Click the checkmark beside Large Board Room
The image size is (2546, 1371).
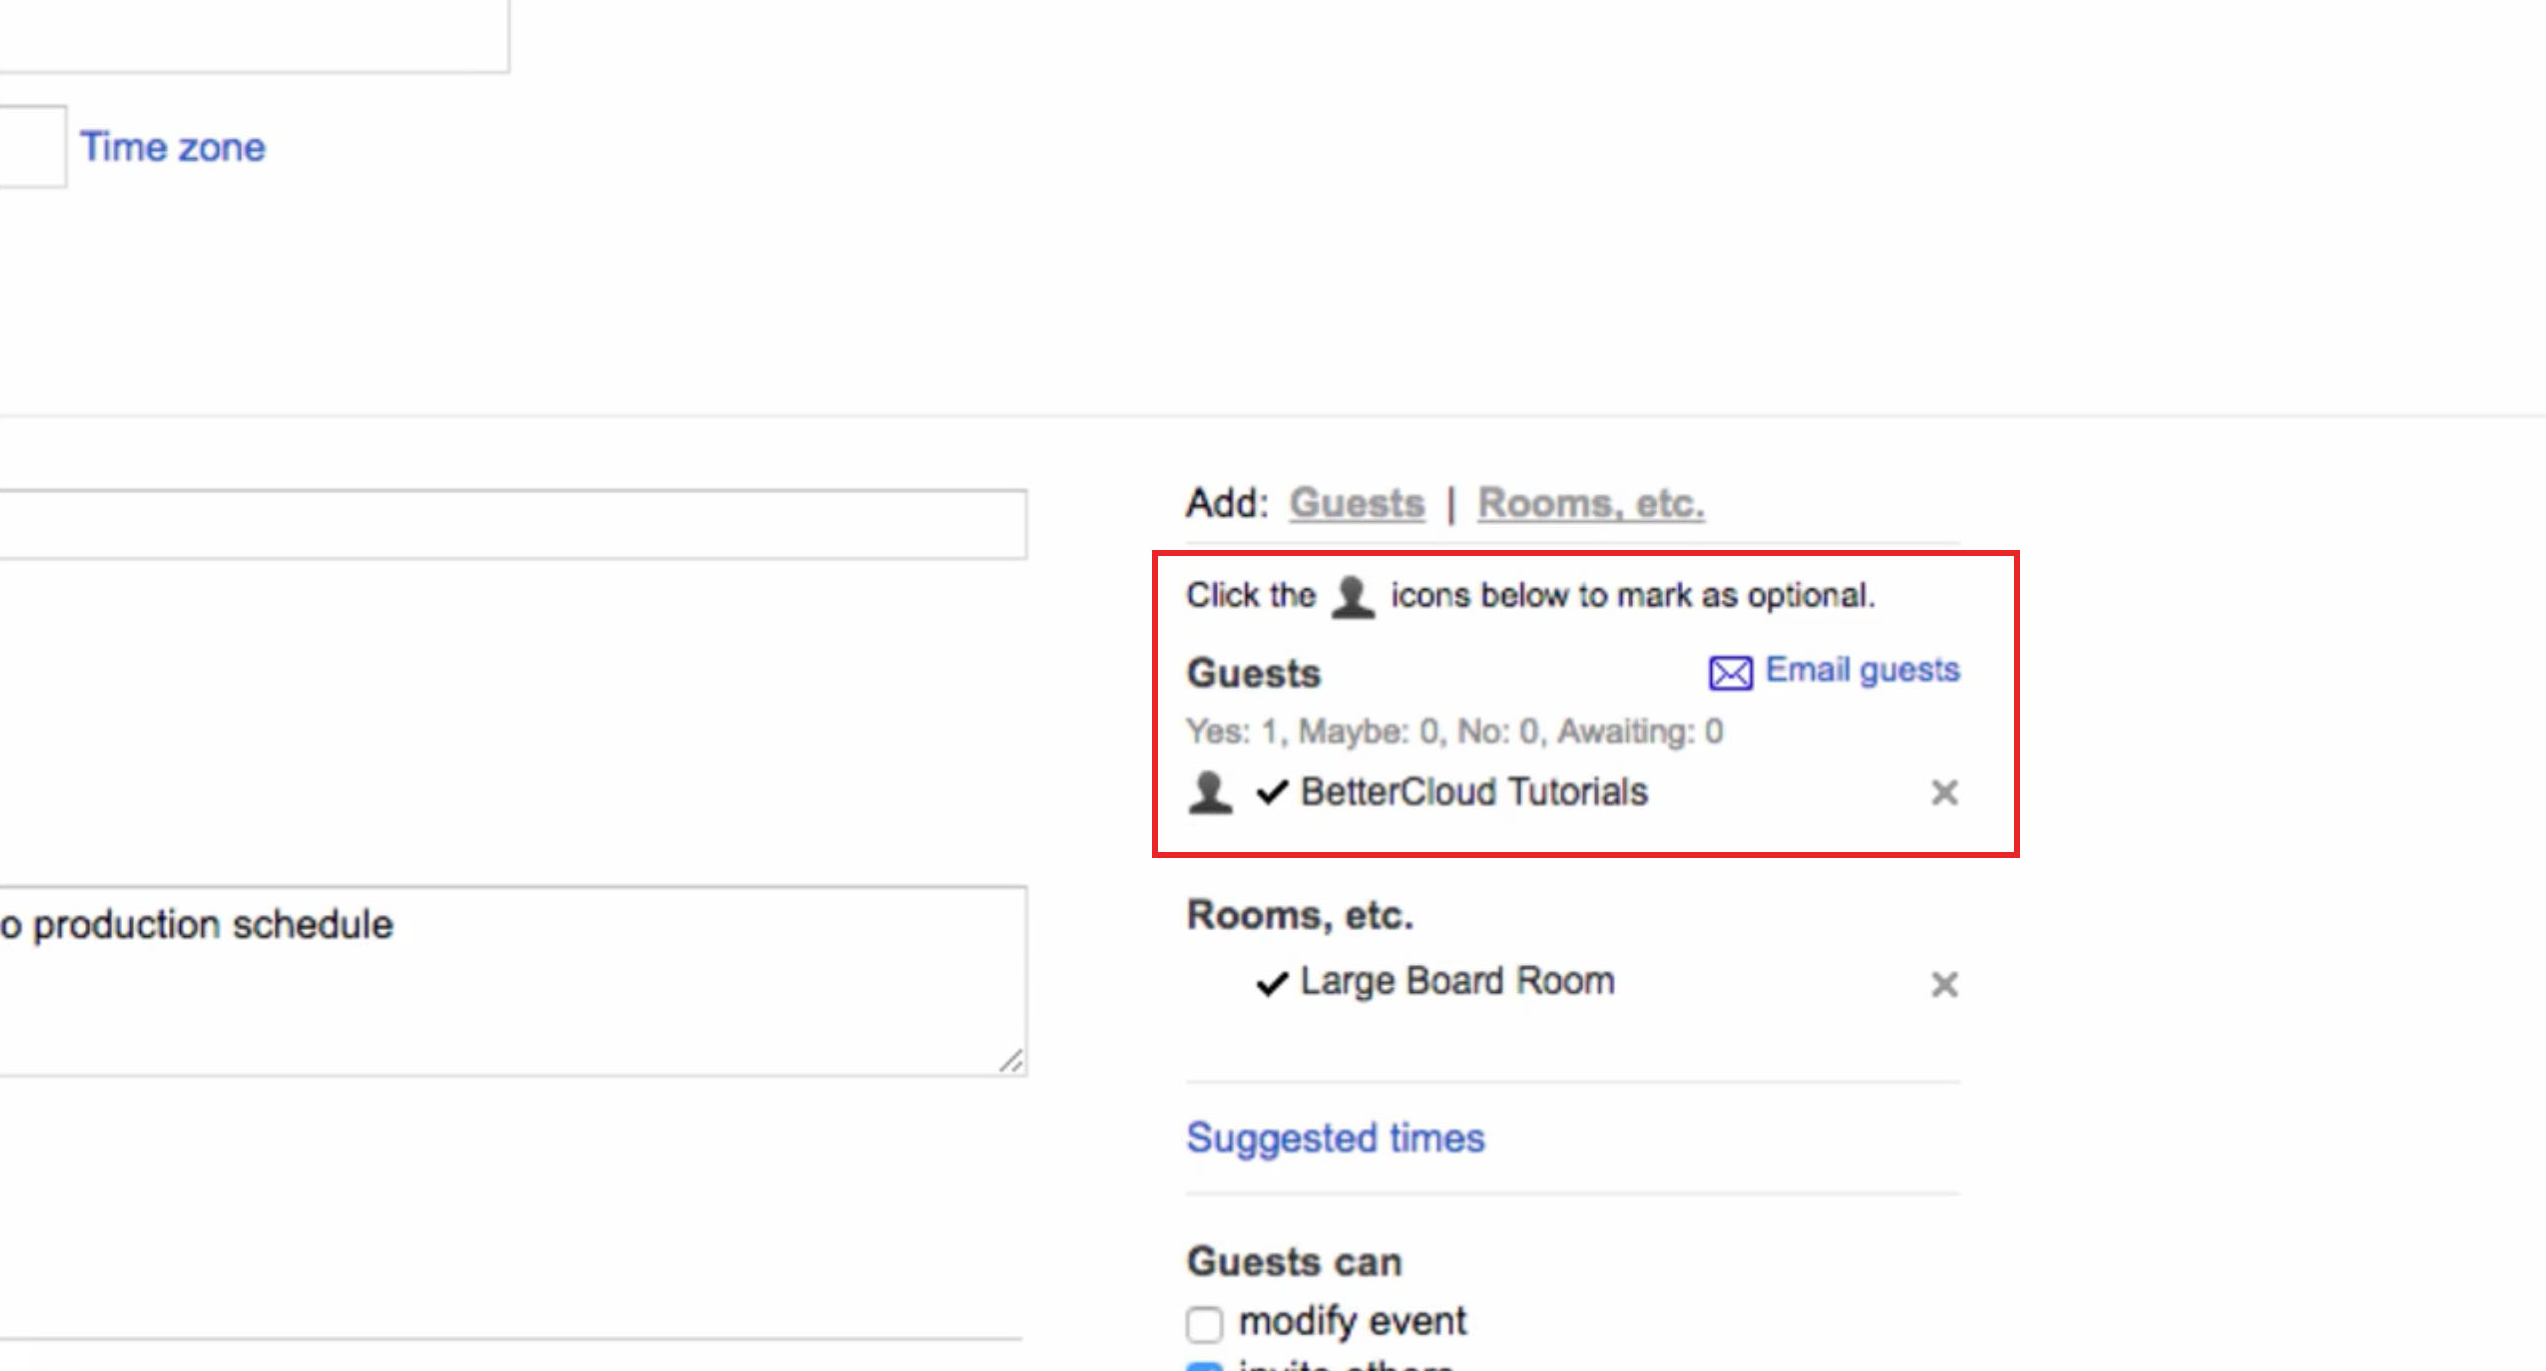(1272, 983)
